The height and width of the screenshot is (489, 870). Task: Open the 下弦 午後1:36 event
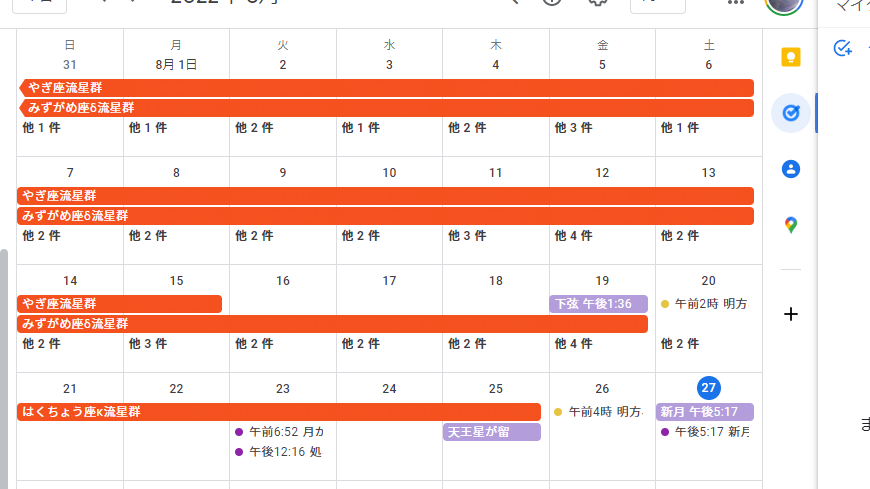tap(598, 304)
